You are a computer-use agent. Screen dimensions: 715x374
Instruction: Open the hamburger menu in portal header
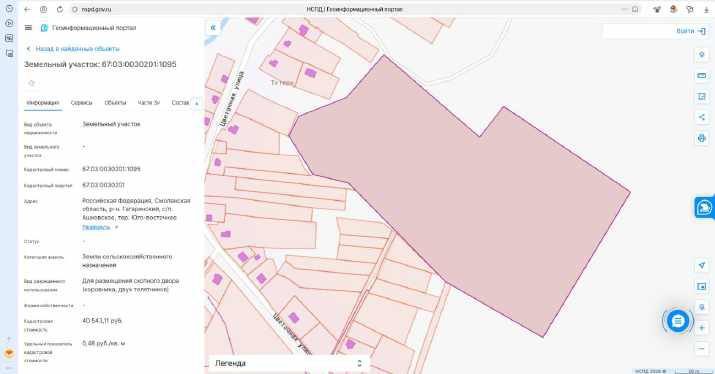tap(28, 28)
